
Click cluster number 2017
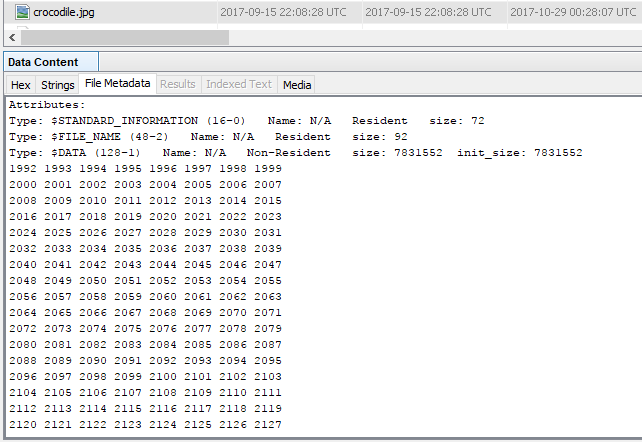[x=58, y=216]
